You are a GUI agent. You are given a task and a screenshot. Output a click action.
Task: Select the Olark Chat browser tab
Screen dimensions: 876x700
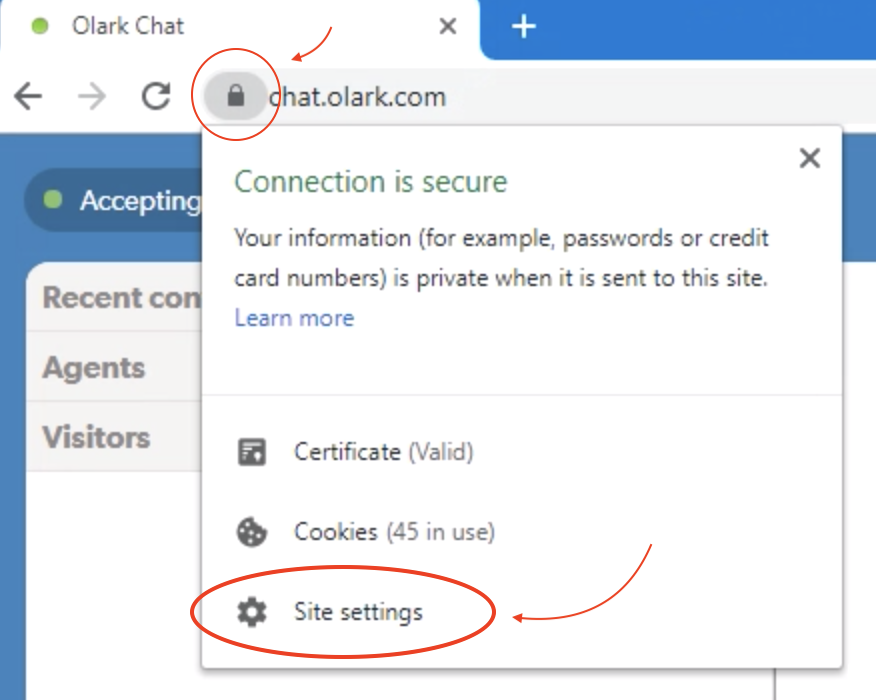(x=235, y=26)
